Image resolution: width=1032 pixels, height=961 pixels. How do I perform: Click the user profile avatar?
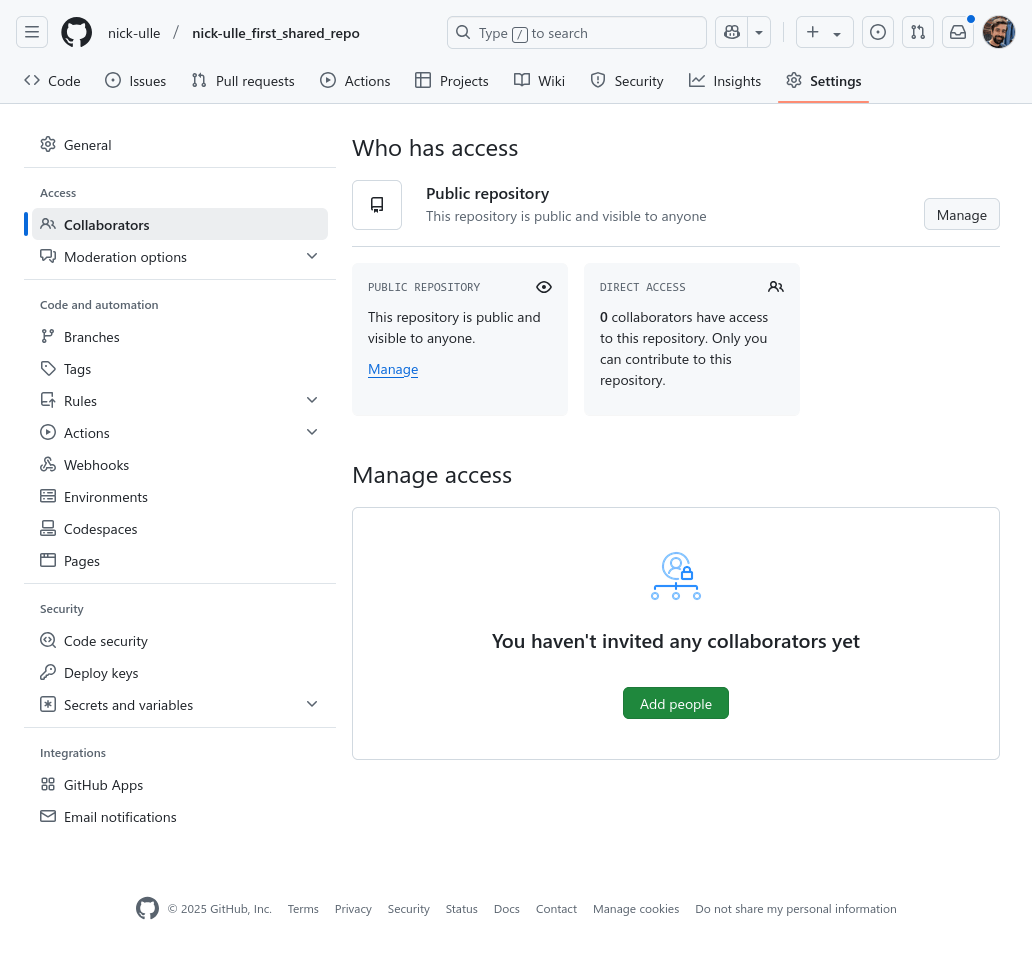pyautogui.click(x=999, y=32)
